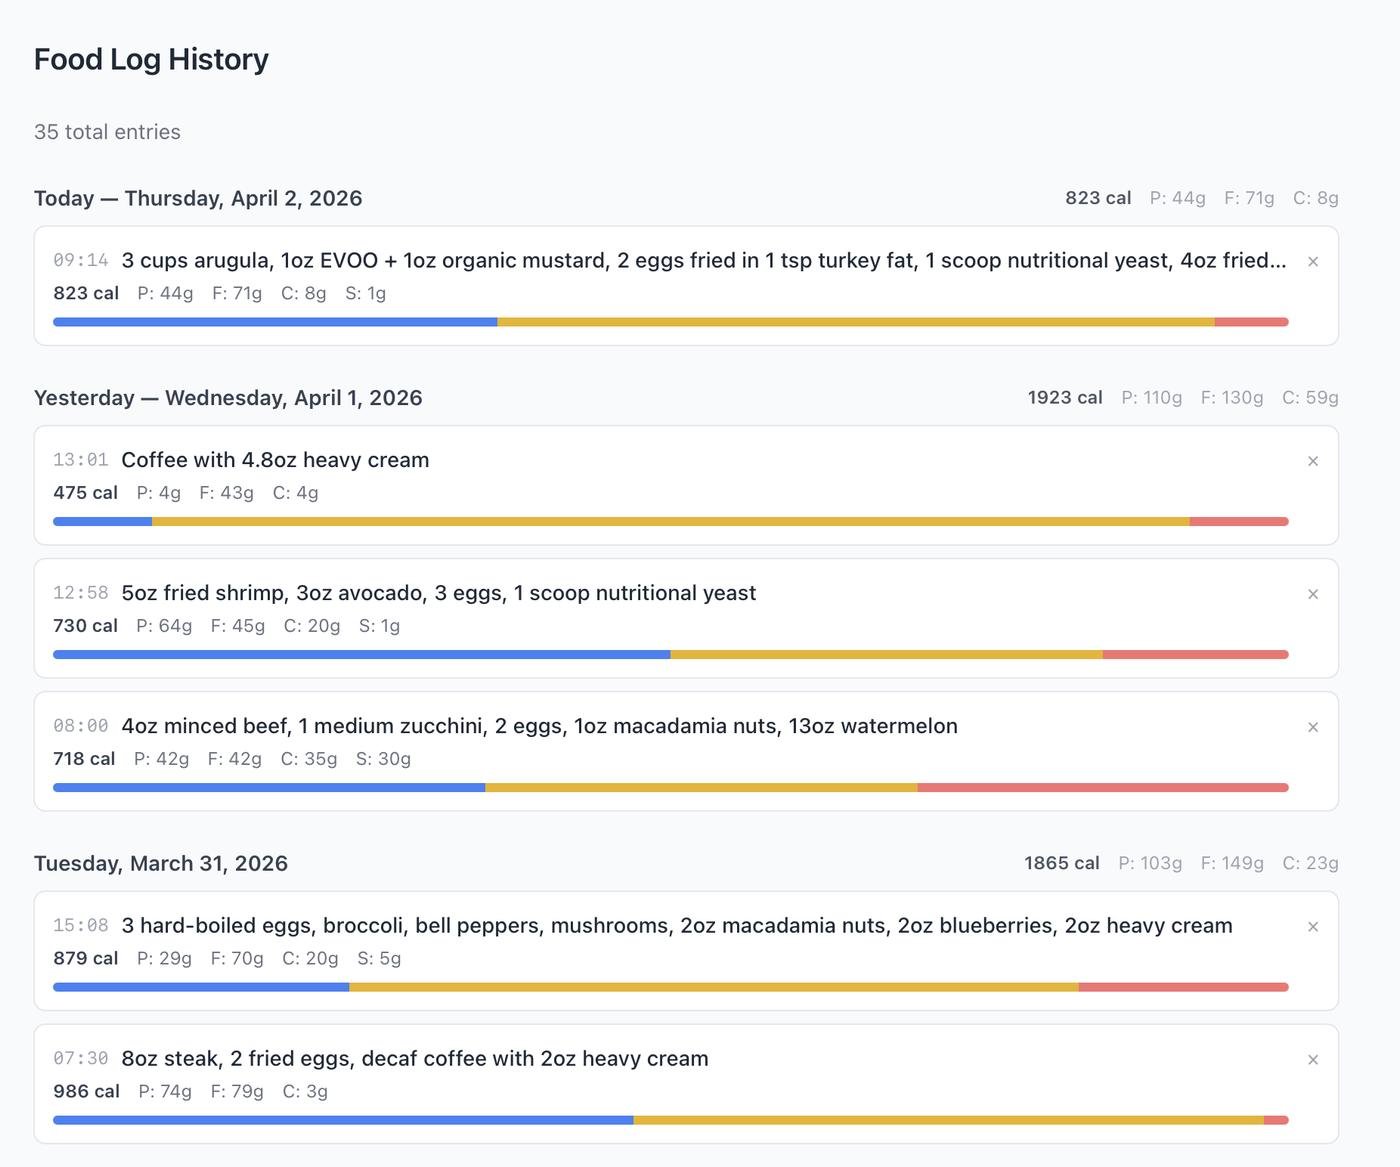The image size is (1400, 1167).
Task: Click the red carbs segment of watermelon entry bar
Action: 1102,788
